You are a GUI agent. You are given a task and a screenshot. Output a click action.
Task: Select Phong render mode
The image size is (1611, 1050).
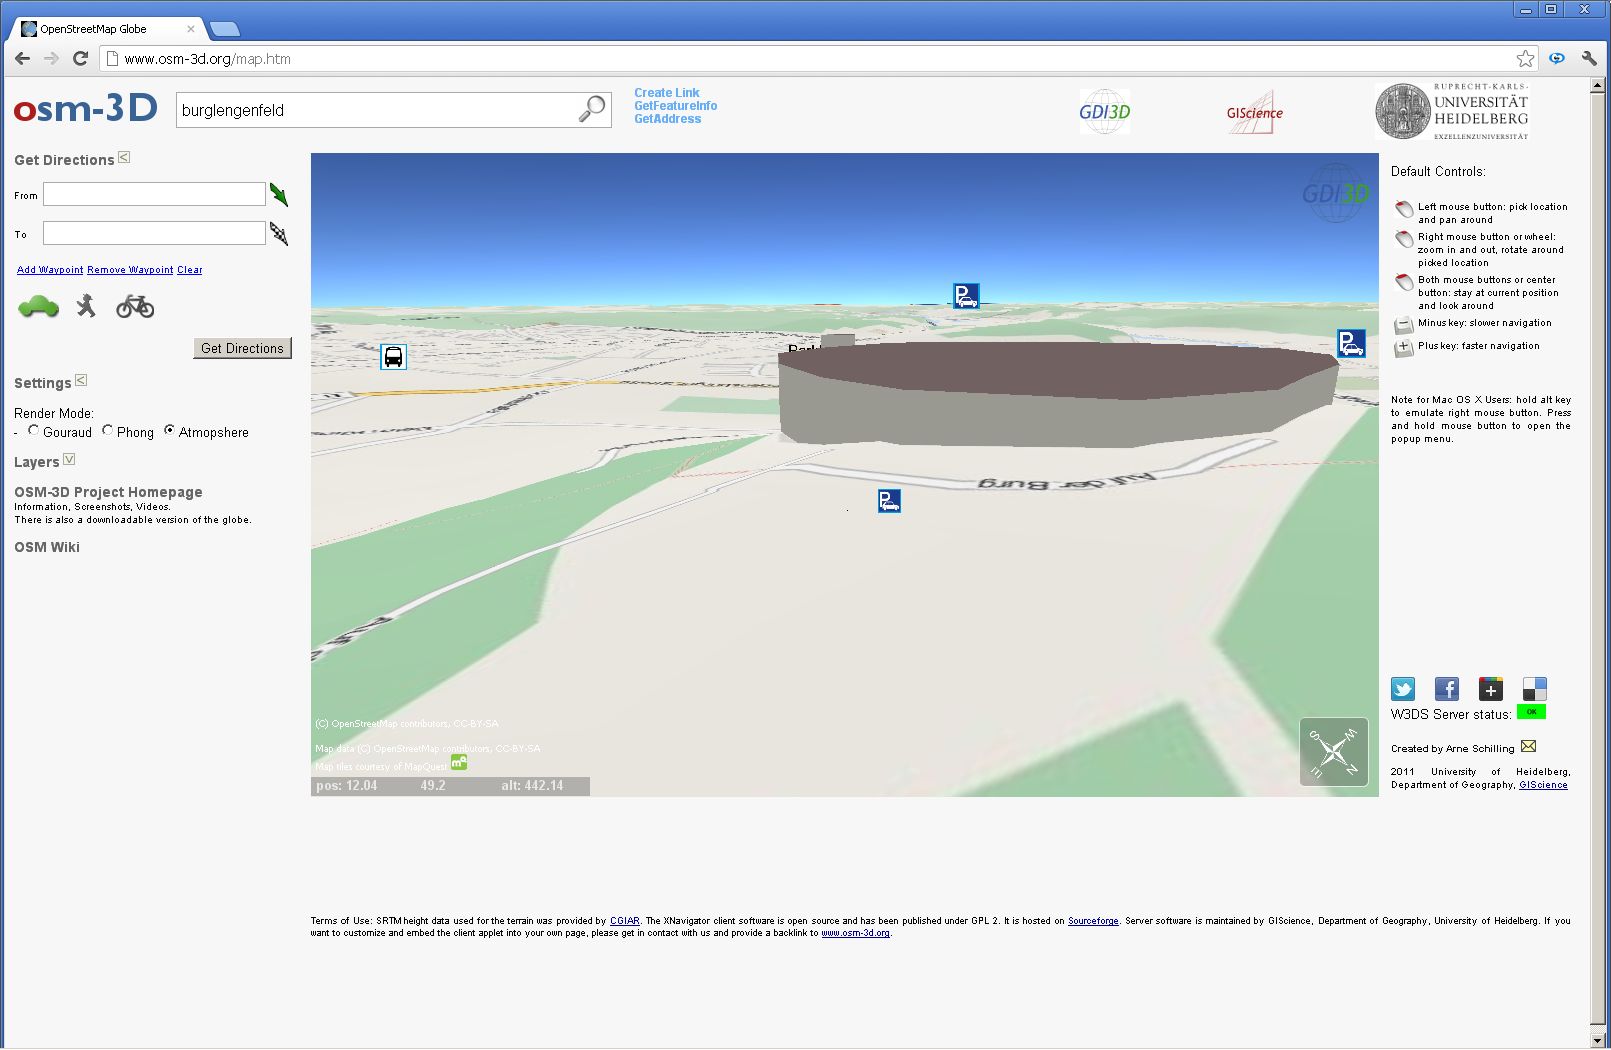click(108, 431)
